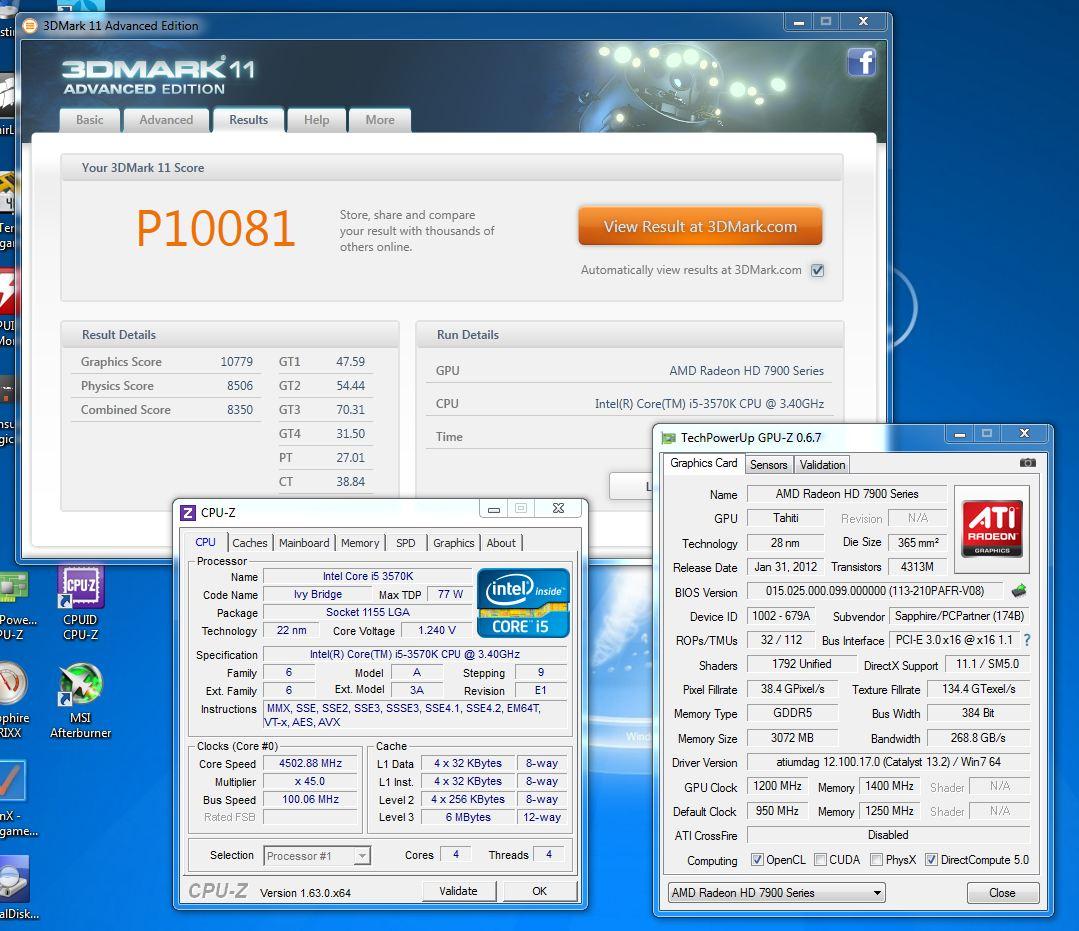Image resolution: width=1079 pixels, height=931 pixels.
Task: Click the Shaders 1792 Unified field
Action: tap(802, 664)
